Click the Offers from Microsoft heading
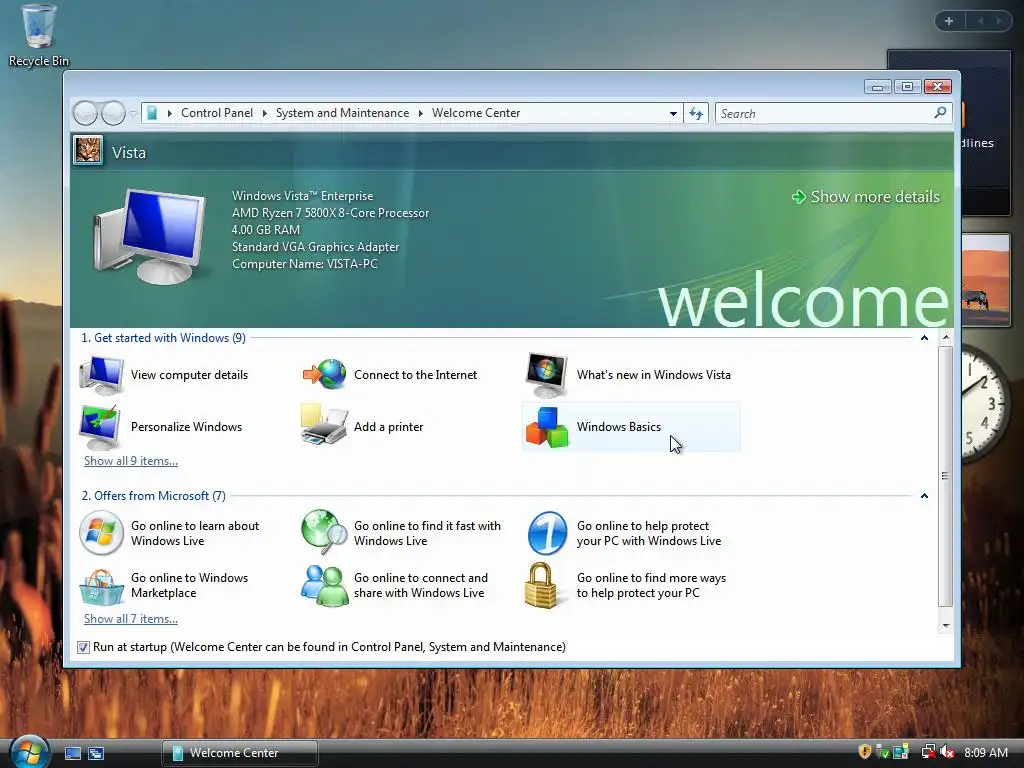 pyautogui.click(x=153, y=496)
